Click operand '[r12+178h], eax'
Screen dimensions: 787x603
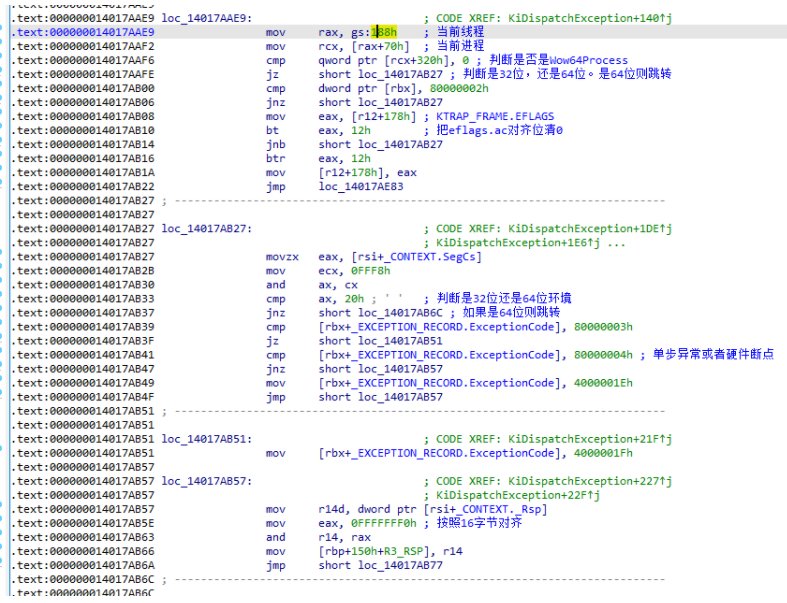[367, 173]
